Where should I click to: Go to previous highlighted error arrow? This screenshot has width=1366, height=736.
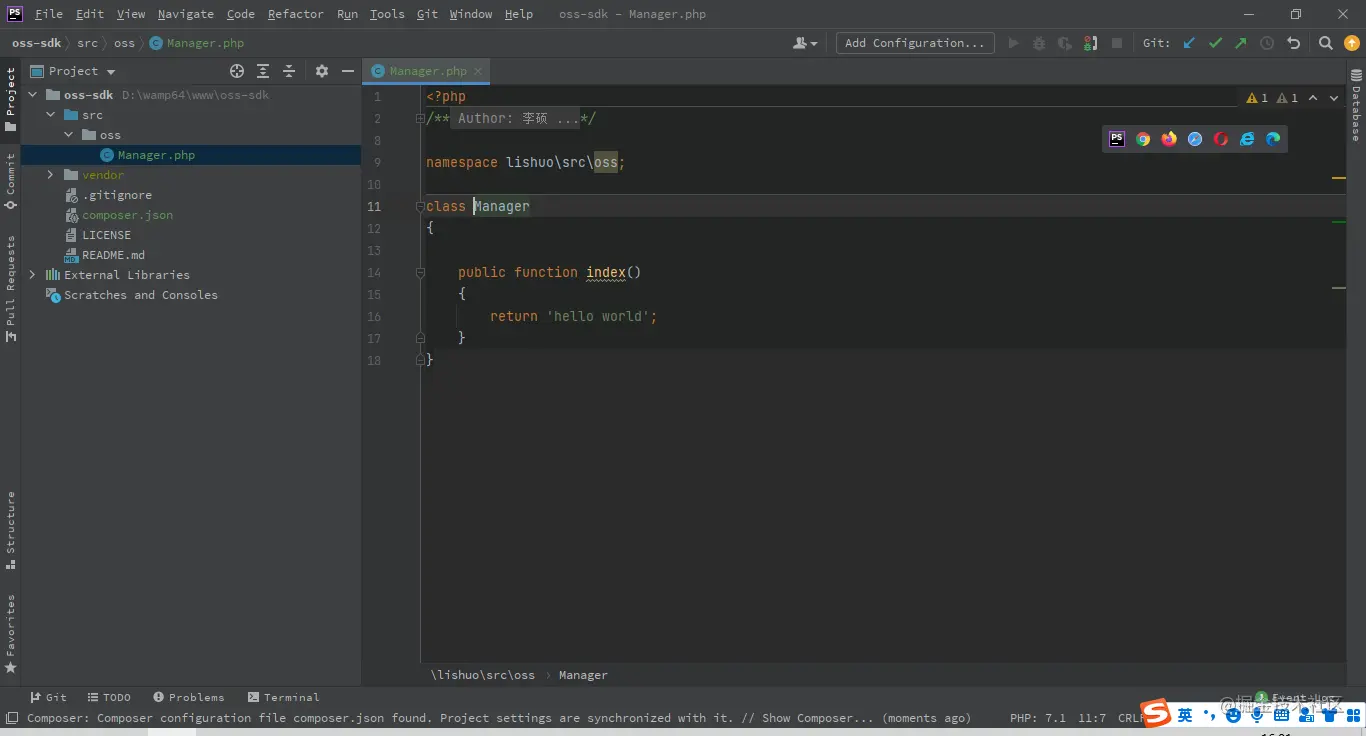pos(1313,98)
